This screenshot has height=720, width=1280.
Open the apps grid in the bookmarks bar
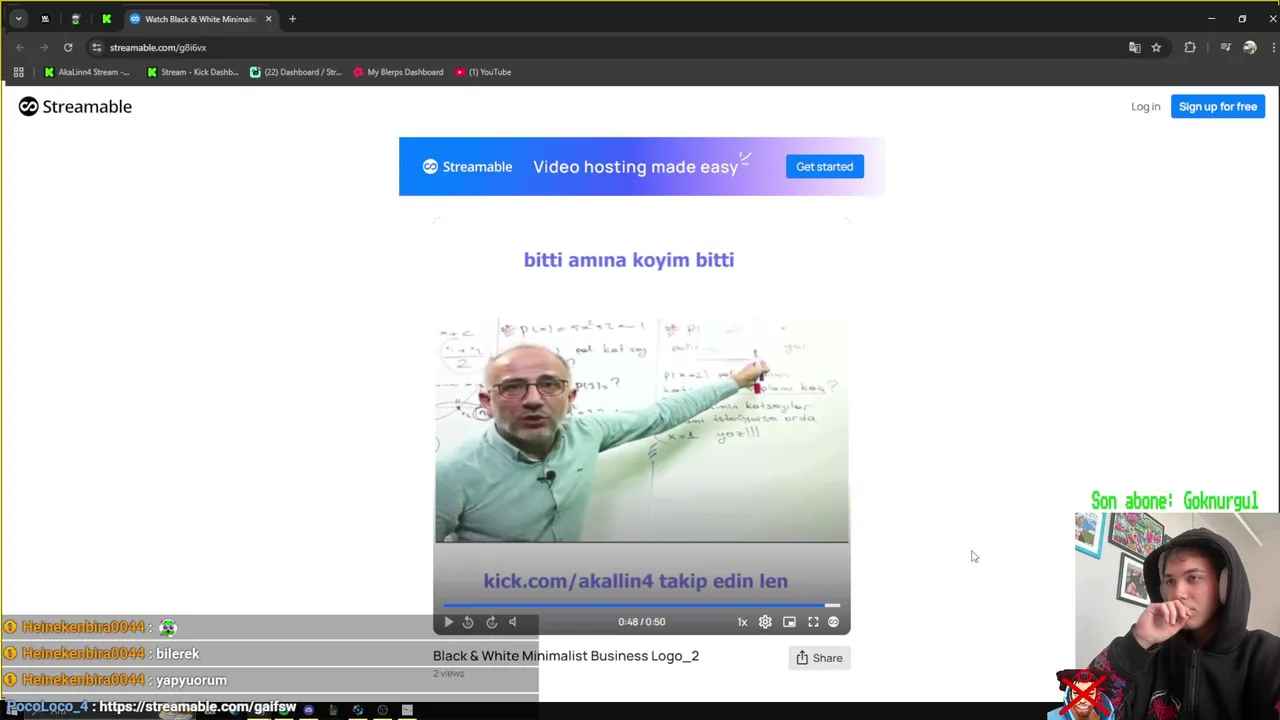[x=18, y=72]
